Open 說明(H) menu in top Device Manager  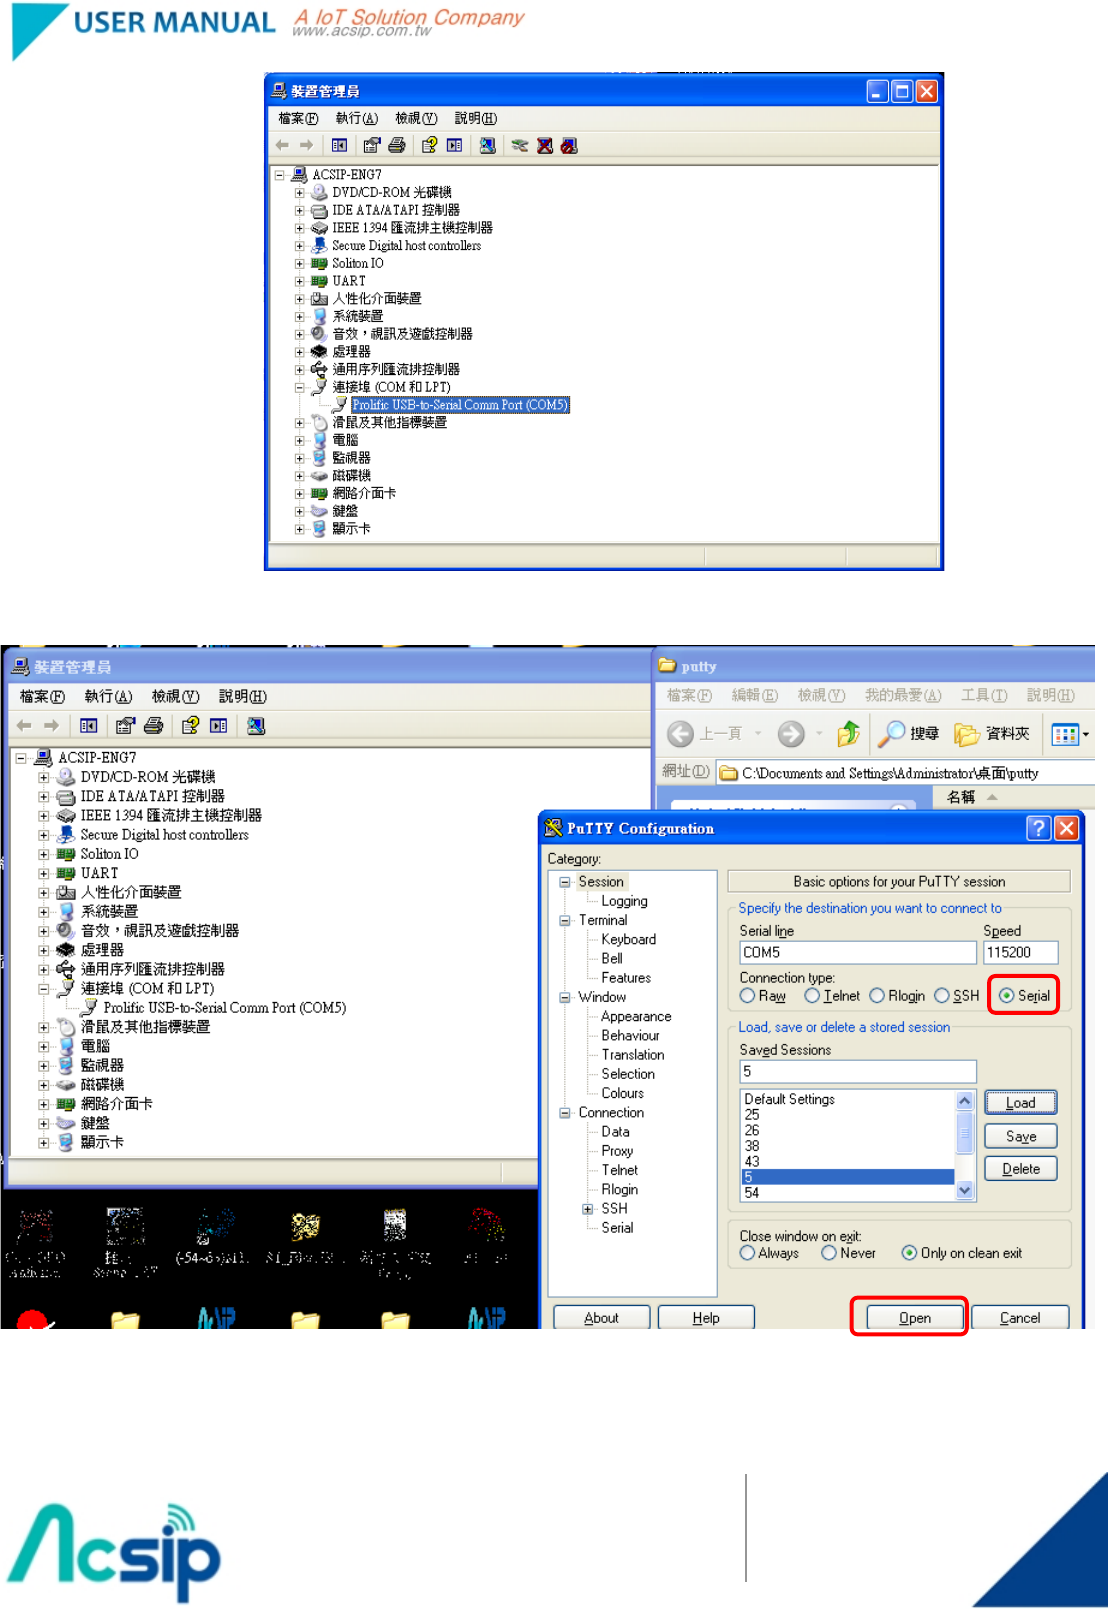[x=475, y=118]
